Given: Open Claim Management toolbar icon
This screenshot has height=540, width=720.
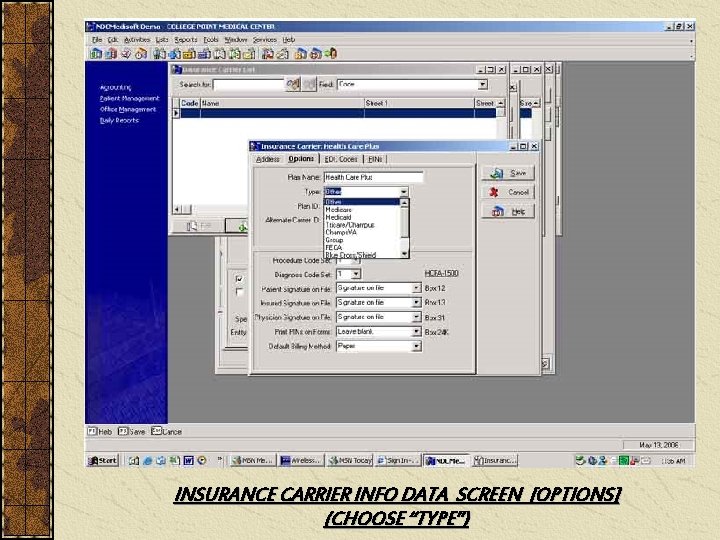Looking at the screenshot, I should [x=111, y=54].
